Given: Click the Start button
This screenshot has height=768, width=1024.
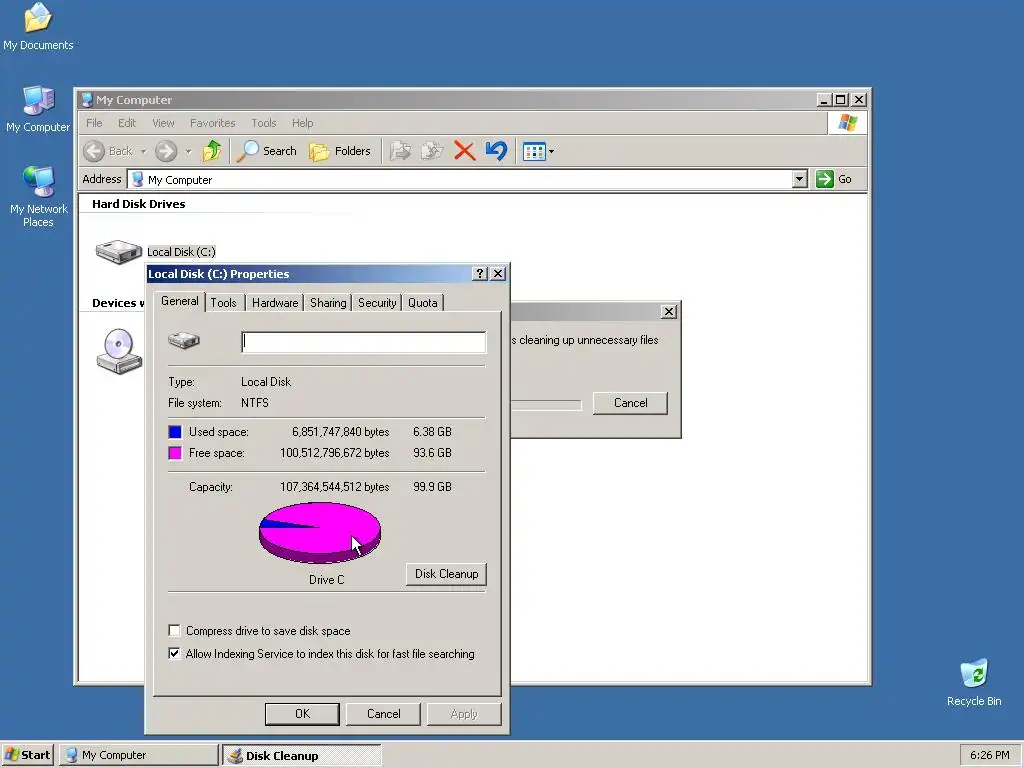Looking at the screenshot, I should coord(27,755).
